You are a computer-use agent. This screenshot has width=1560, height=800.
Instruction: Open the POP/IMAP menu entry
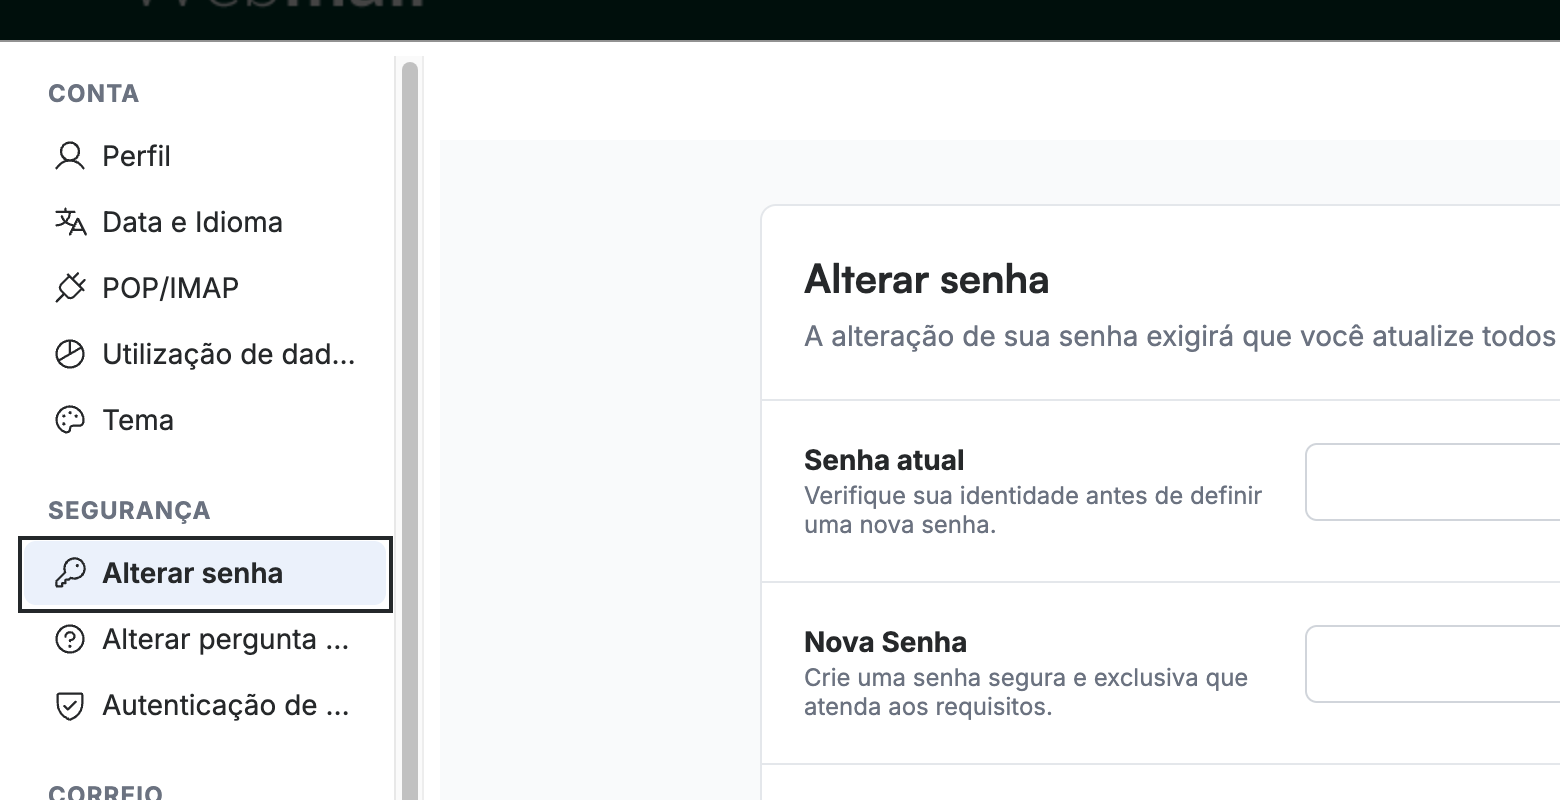[170, 288]
